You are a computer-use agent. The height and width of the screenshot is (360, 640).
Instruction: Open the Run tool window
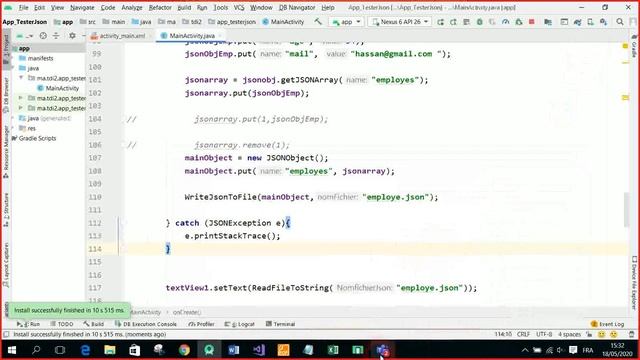click(x=29, y=324)
